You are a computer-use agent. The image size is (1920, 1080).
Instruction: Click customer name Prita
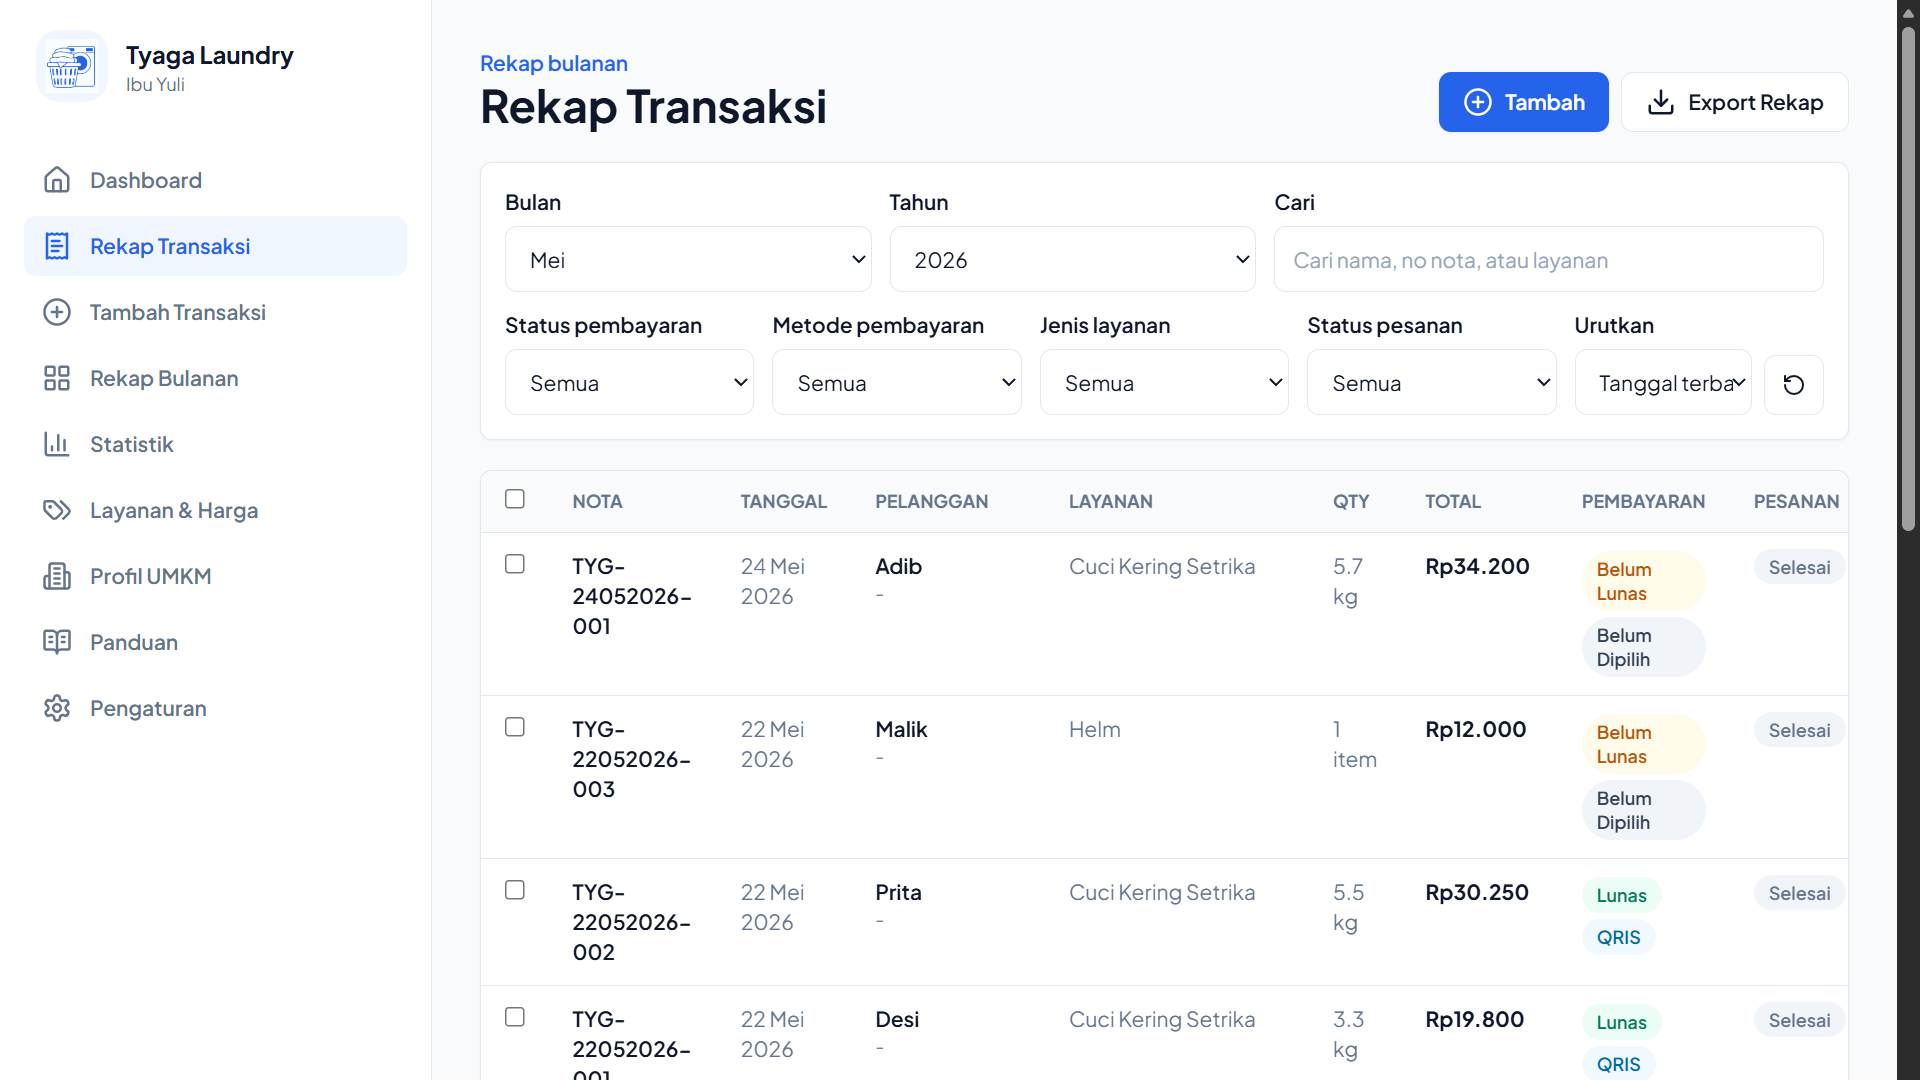898,892
